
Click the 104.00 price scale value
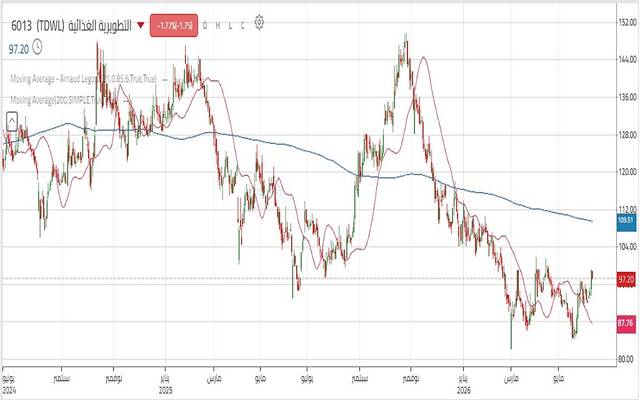628,247
